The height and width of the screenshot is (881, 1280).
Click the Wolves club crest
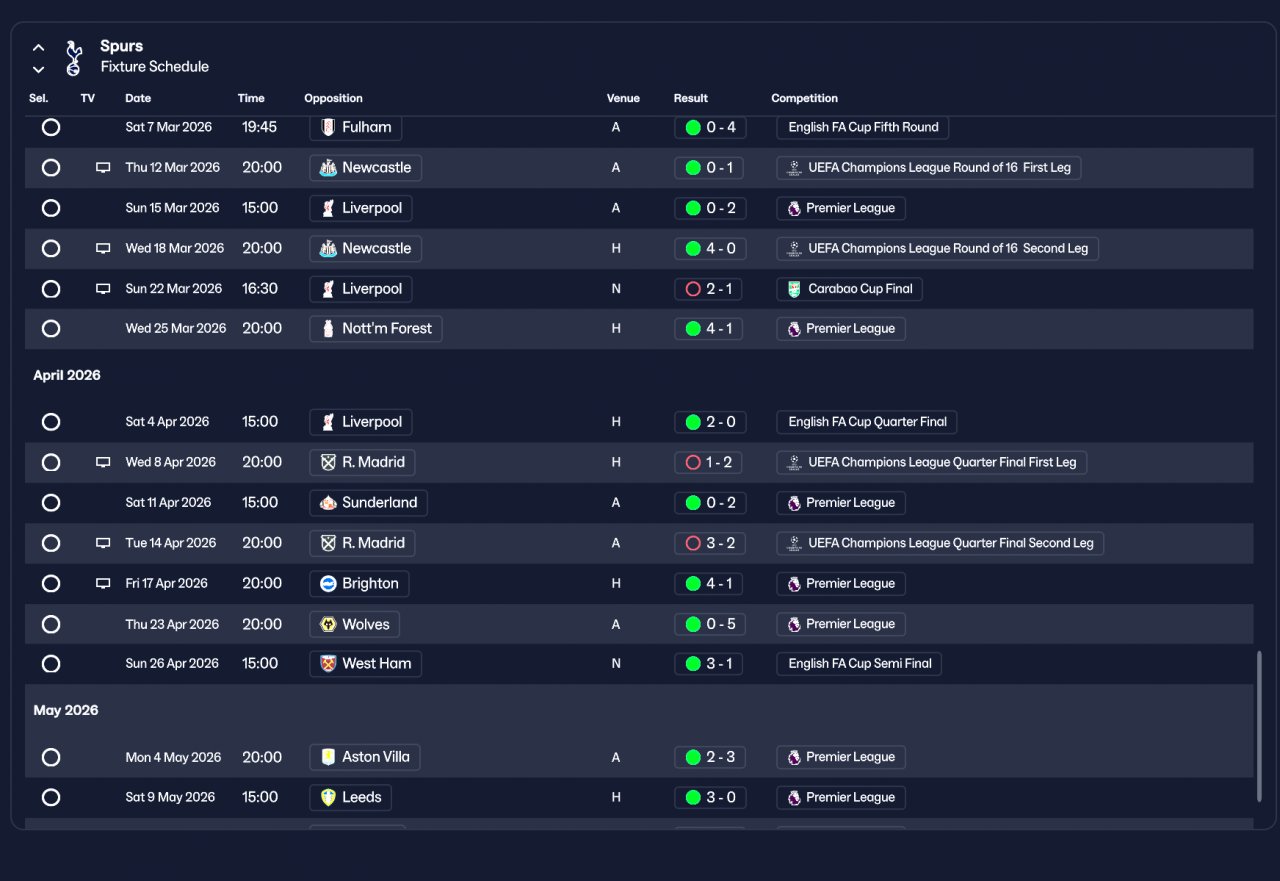pyautogui.click(x=328, y=624)
